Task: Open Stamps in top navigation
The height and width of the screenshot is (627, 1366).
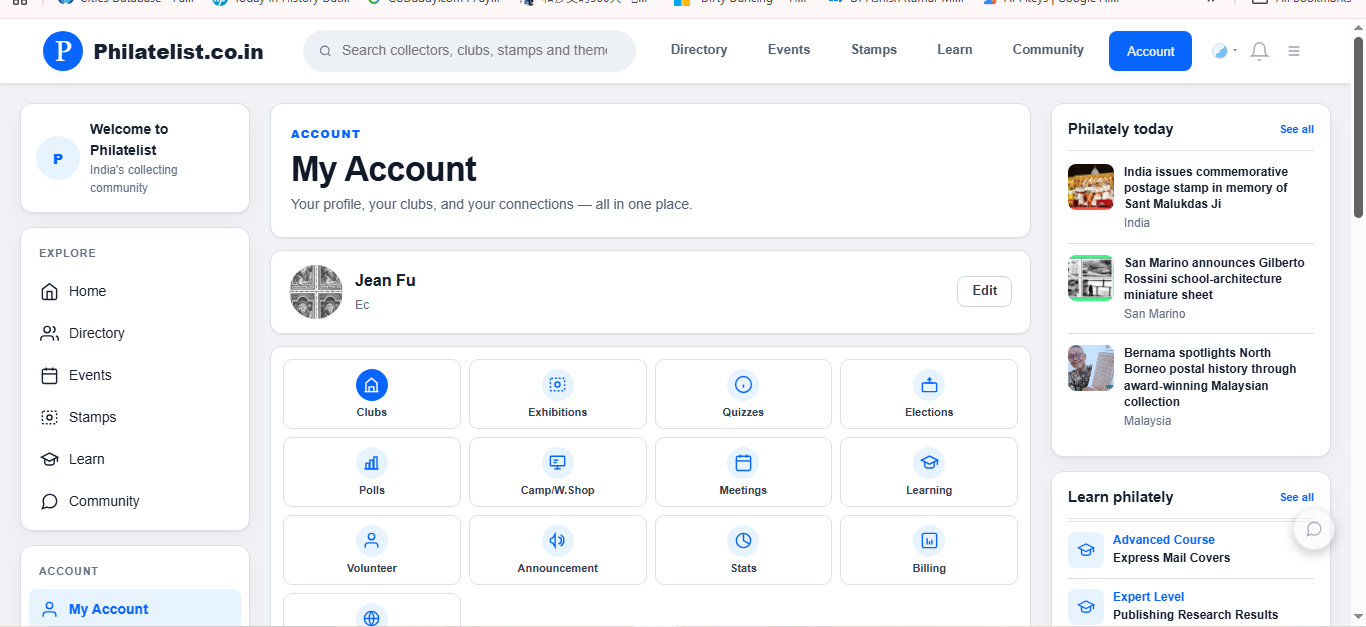Action: tap(874, 50)
